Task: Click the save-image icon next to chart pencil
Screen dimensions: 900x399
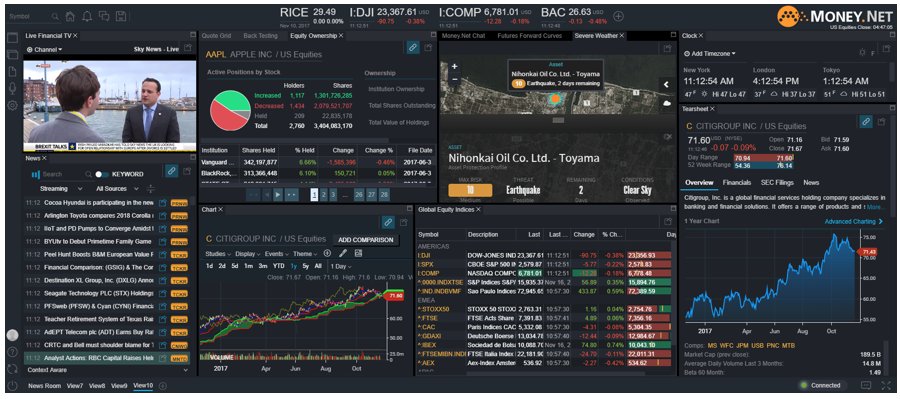Action: 359,253
